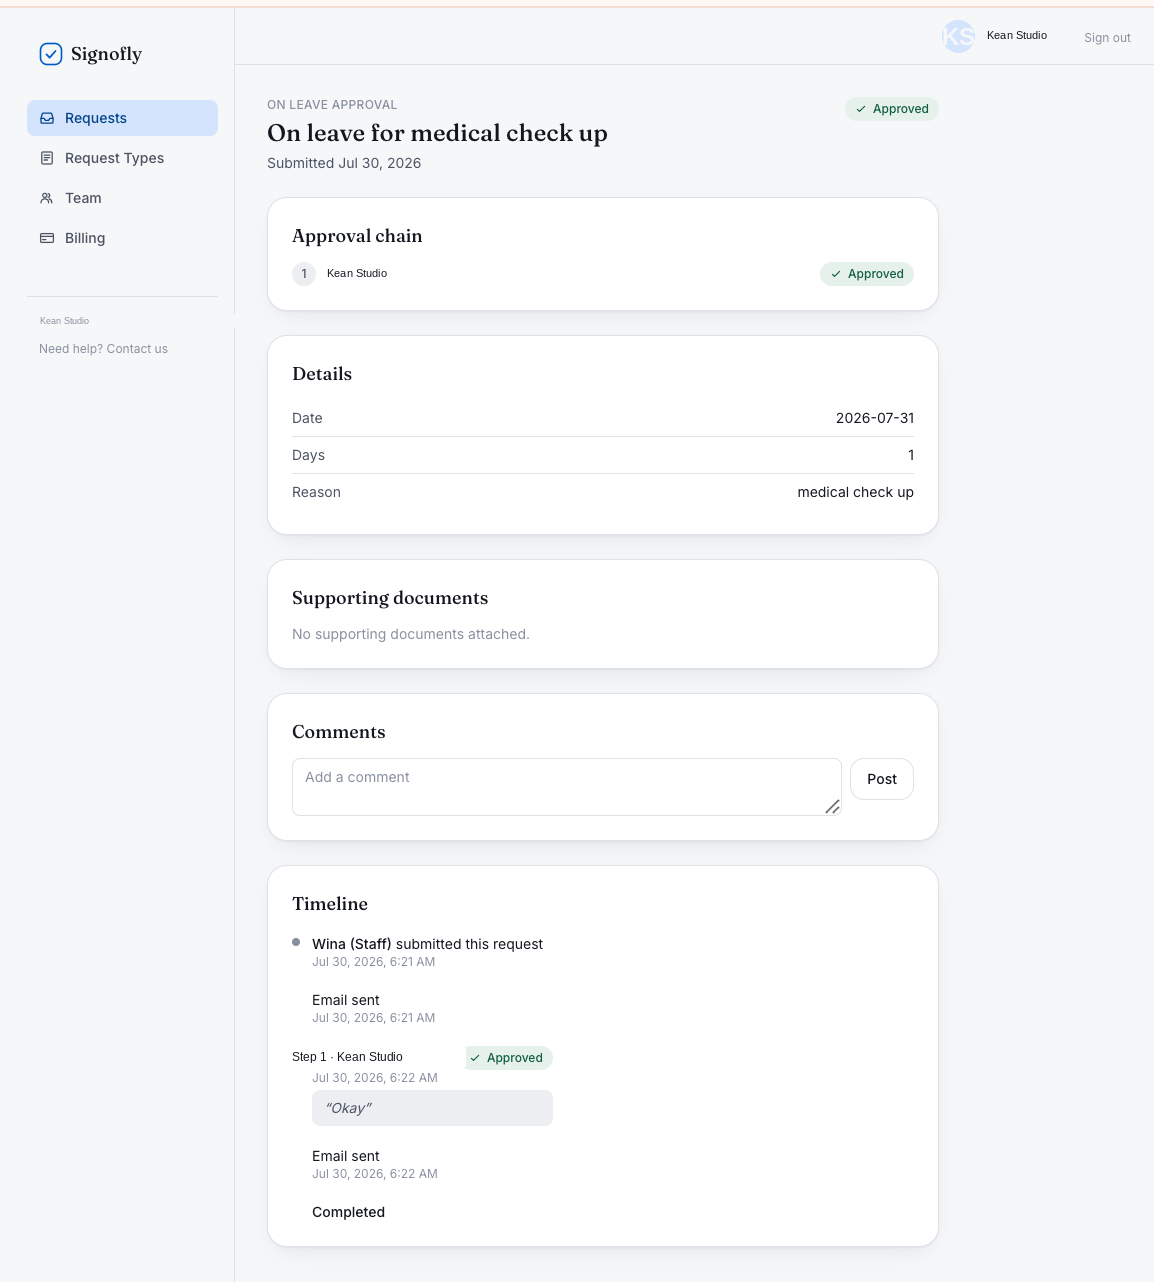The width and height of the screenshot is (1154, 1282).
Task: Click the Comments heading
Action: (x=339, y=732)
